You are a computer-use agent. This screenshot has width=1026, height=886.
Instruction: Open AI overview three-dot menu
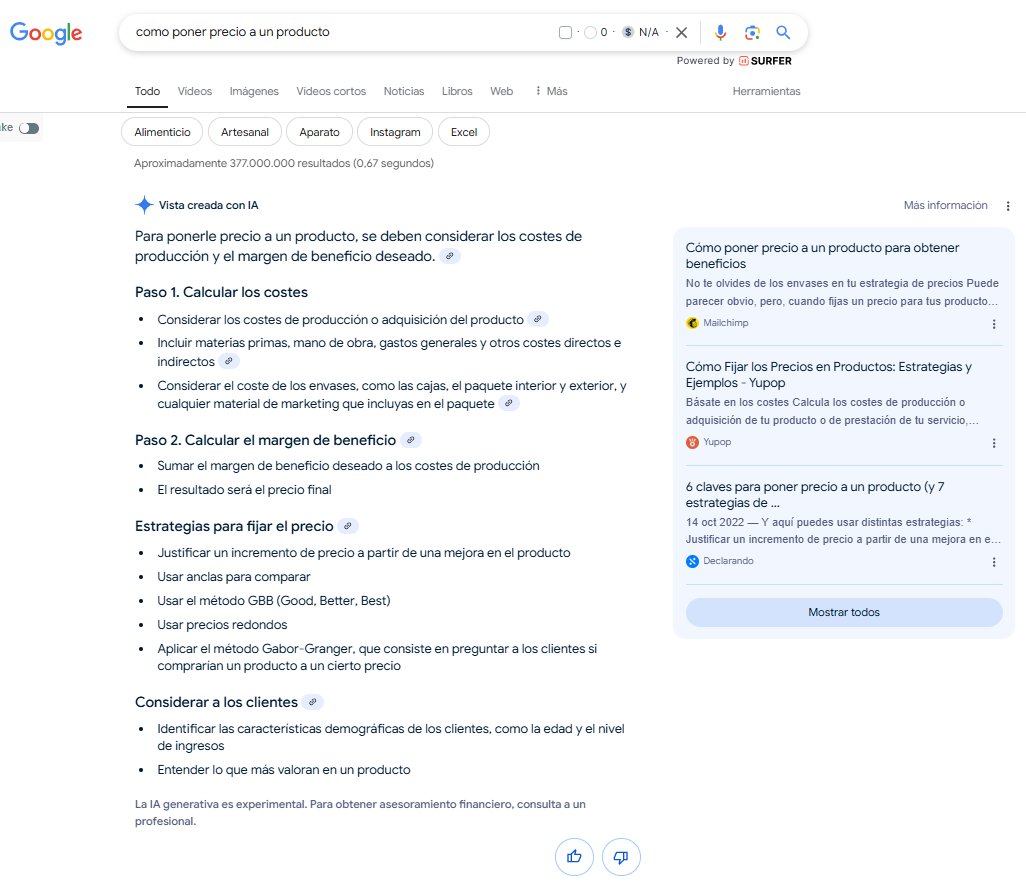click(1008, 205)
